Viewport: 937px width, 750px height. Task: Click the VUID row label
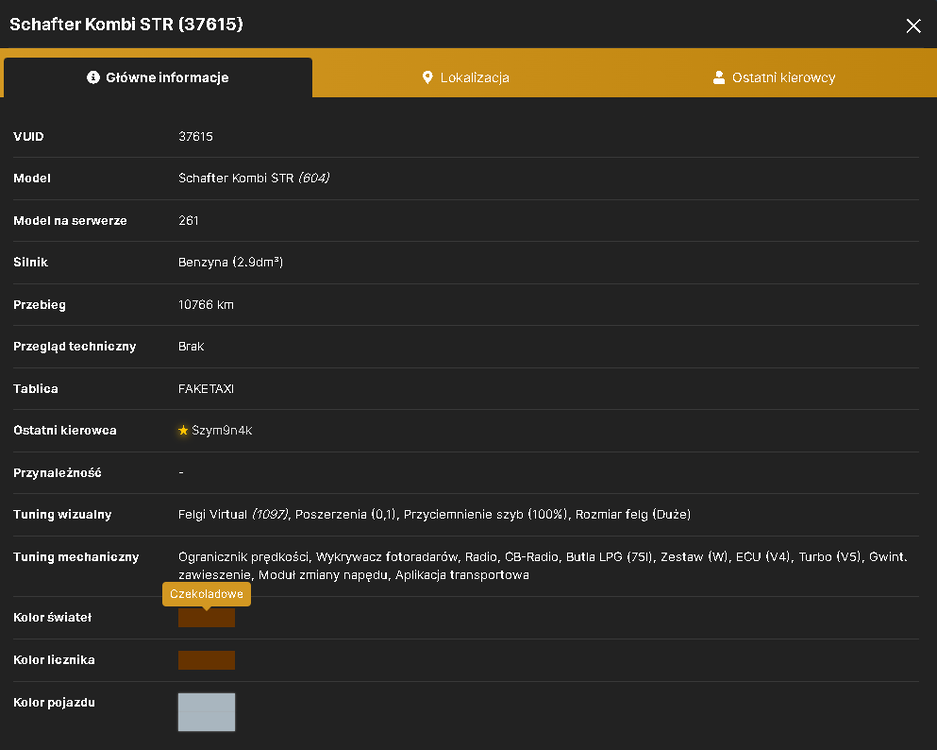tap(29, 136)
